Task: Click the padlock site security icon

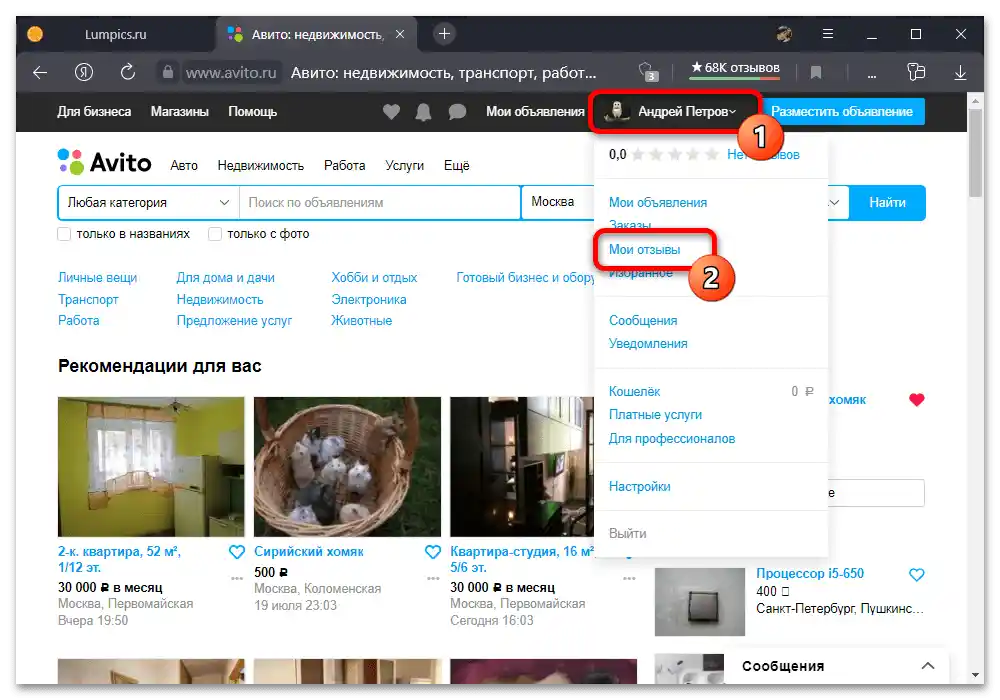Action: pyautogui.click(x=167, y=72)
